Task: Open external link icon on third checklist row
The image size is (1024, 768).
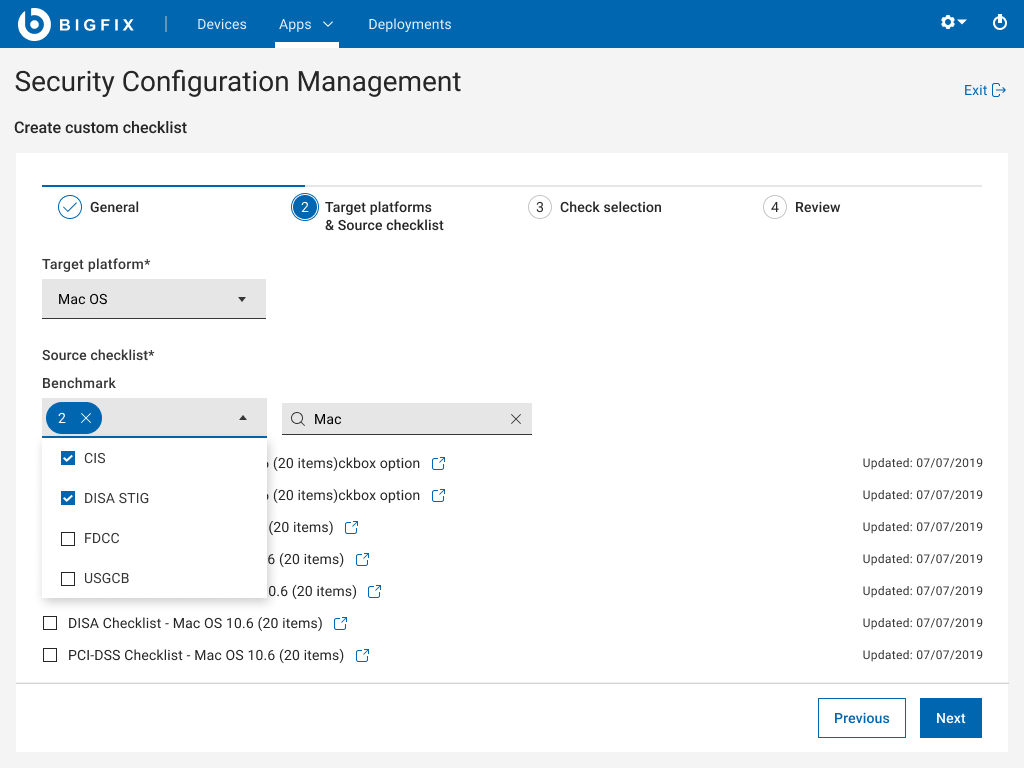Action: tap(351, 527)
